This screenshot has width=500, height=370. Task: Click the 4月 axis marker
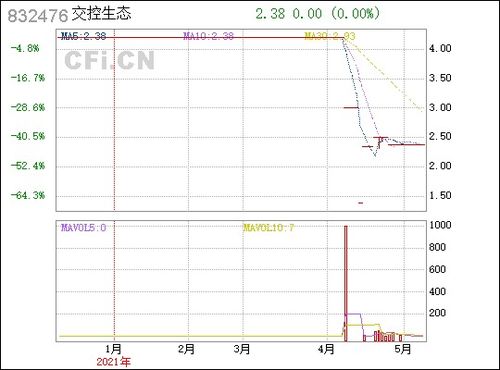tap(326, 349)
